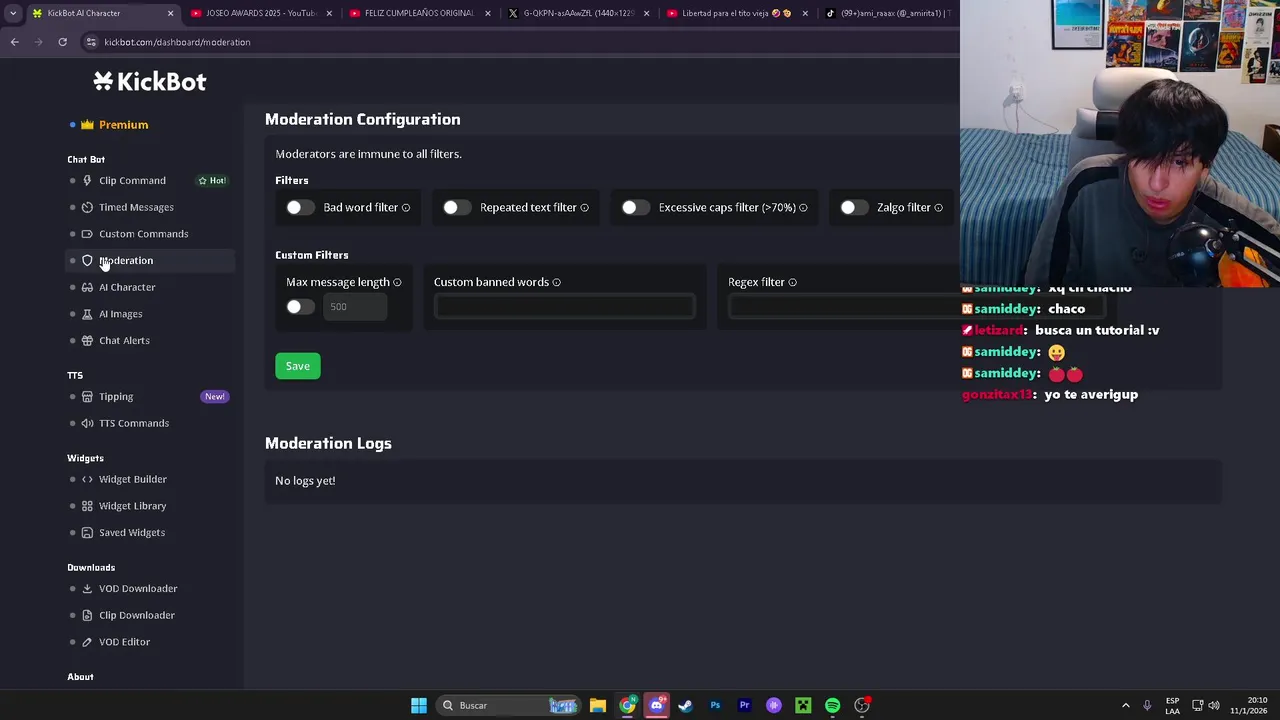Enable the Bad word filter toggle
The width and height of the screenshot is (1280, 720).
pyautogui.click(x=300, y=207)
